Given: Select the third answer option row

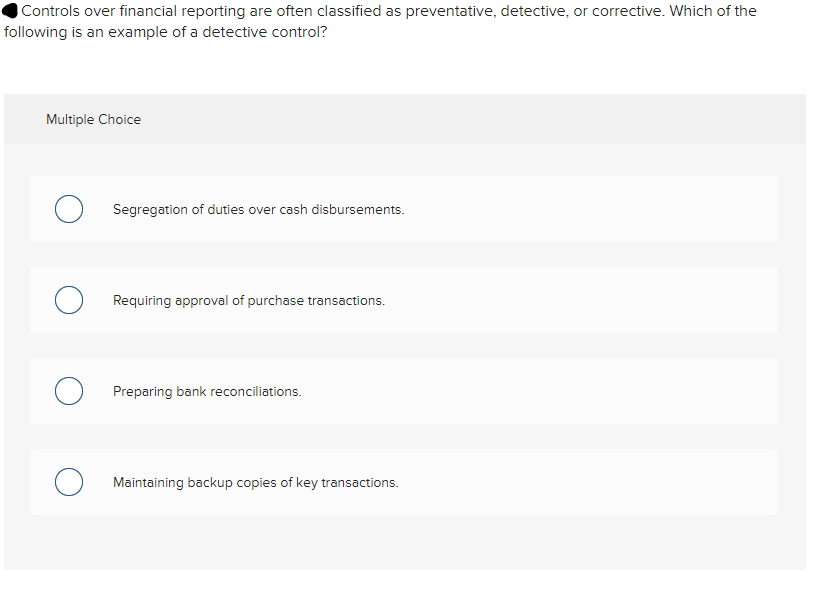Looking at the screenshot, I should (x=404, y=391).
